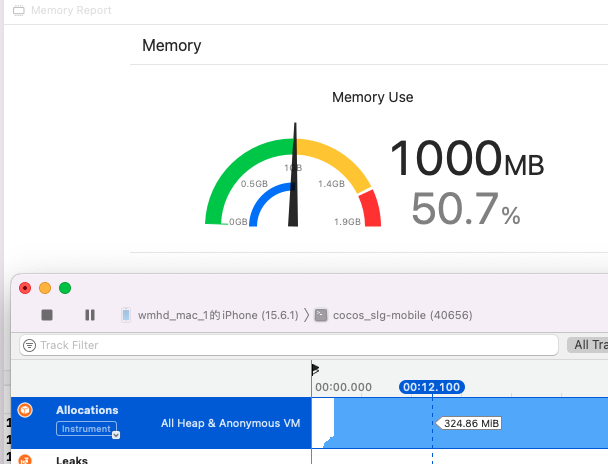Click the 00:12.100 playhead time label
608x464 pixels.
[431, 387]
